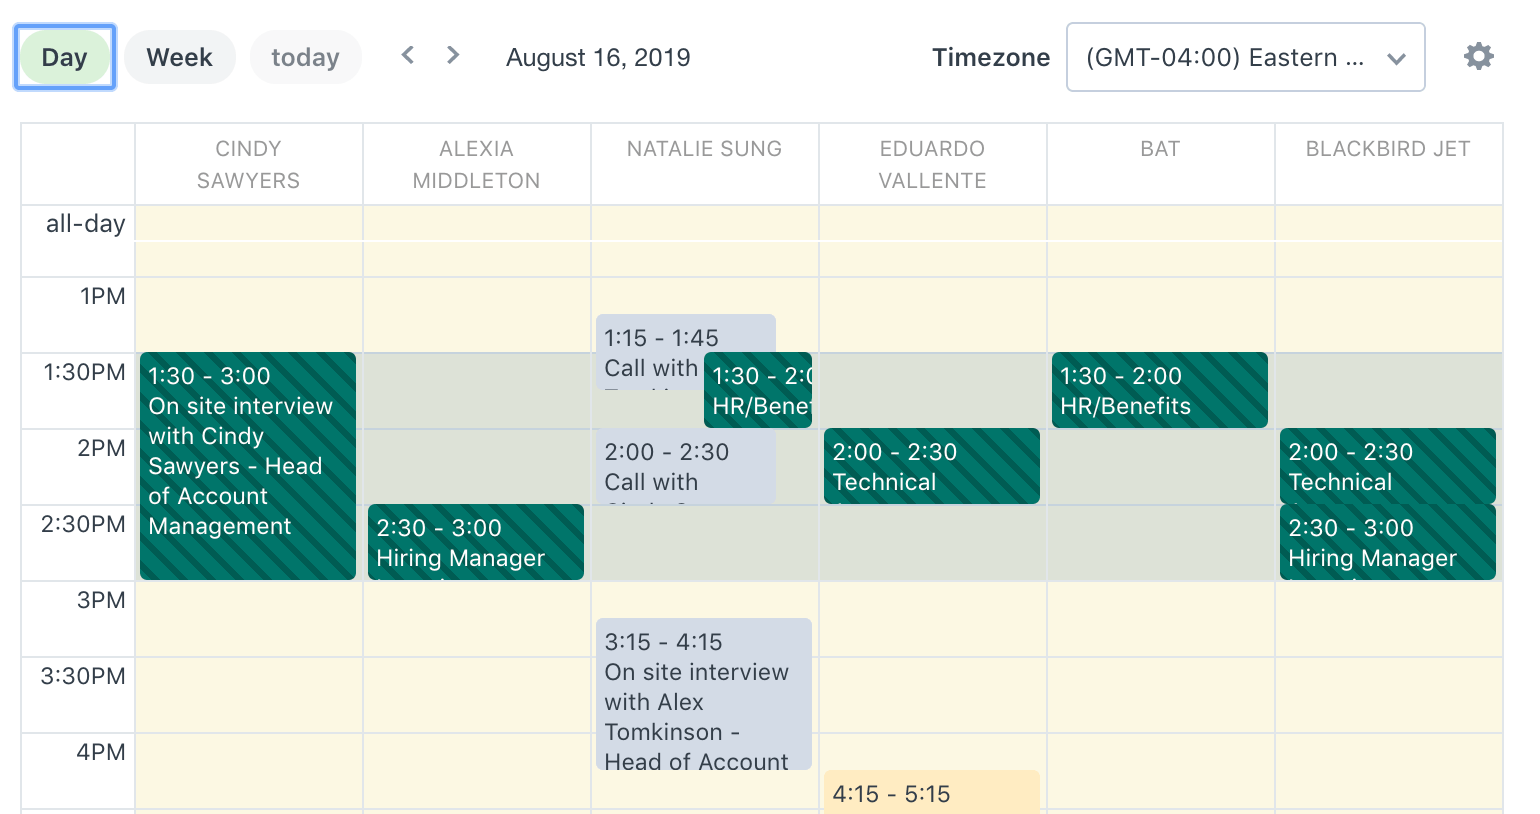The image size is (1540, 814).
Task: Open the settings gear icon
Action: click(1479, 56)
